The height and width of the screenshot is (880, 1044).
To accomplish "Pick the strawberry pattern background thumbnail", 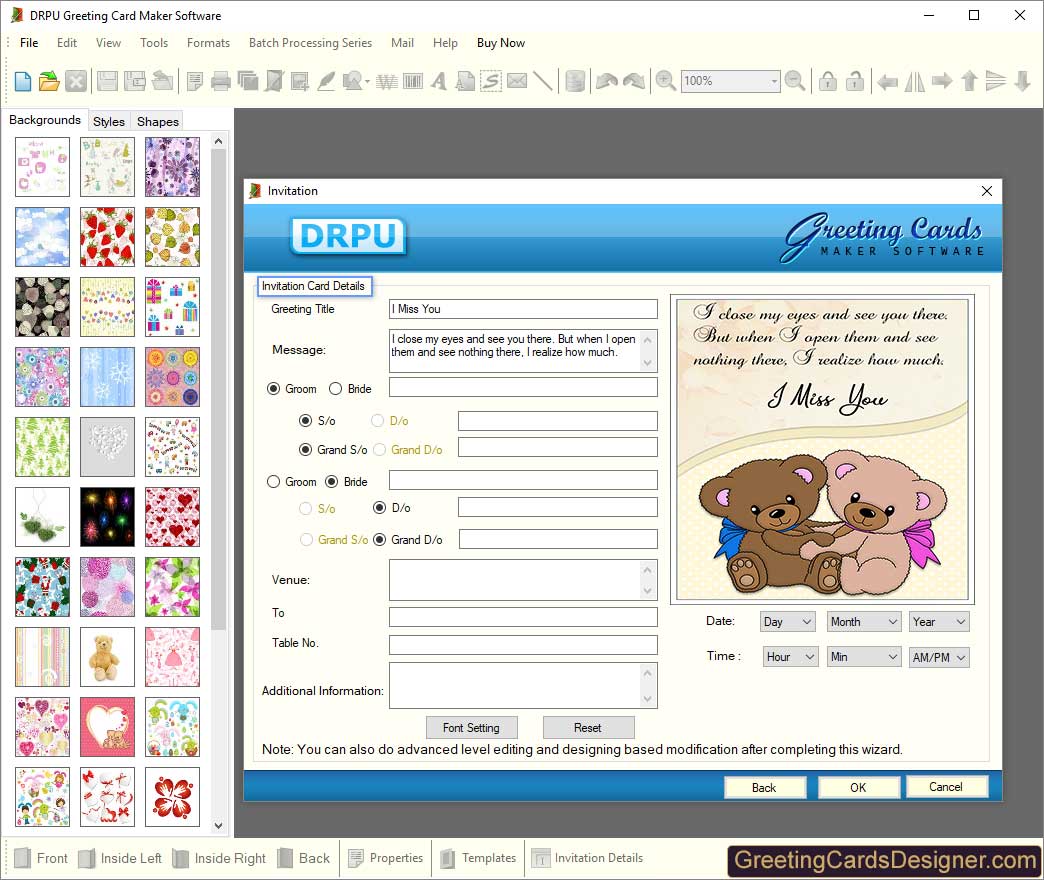I will click(x=107, y=237).
